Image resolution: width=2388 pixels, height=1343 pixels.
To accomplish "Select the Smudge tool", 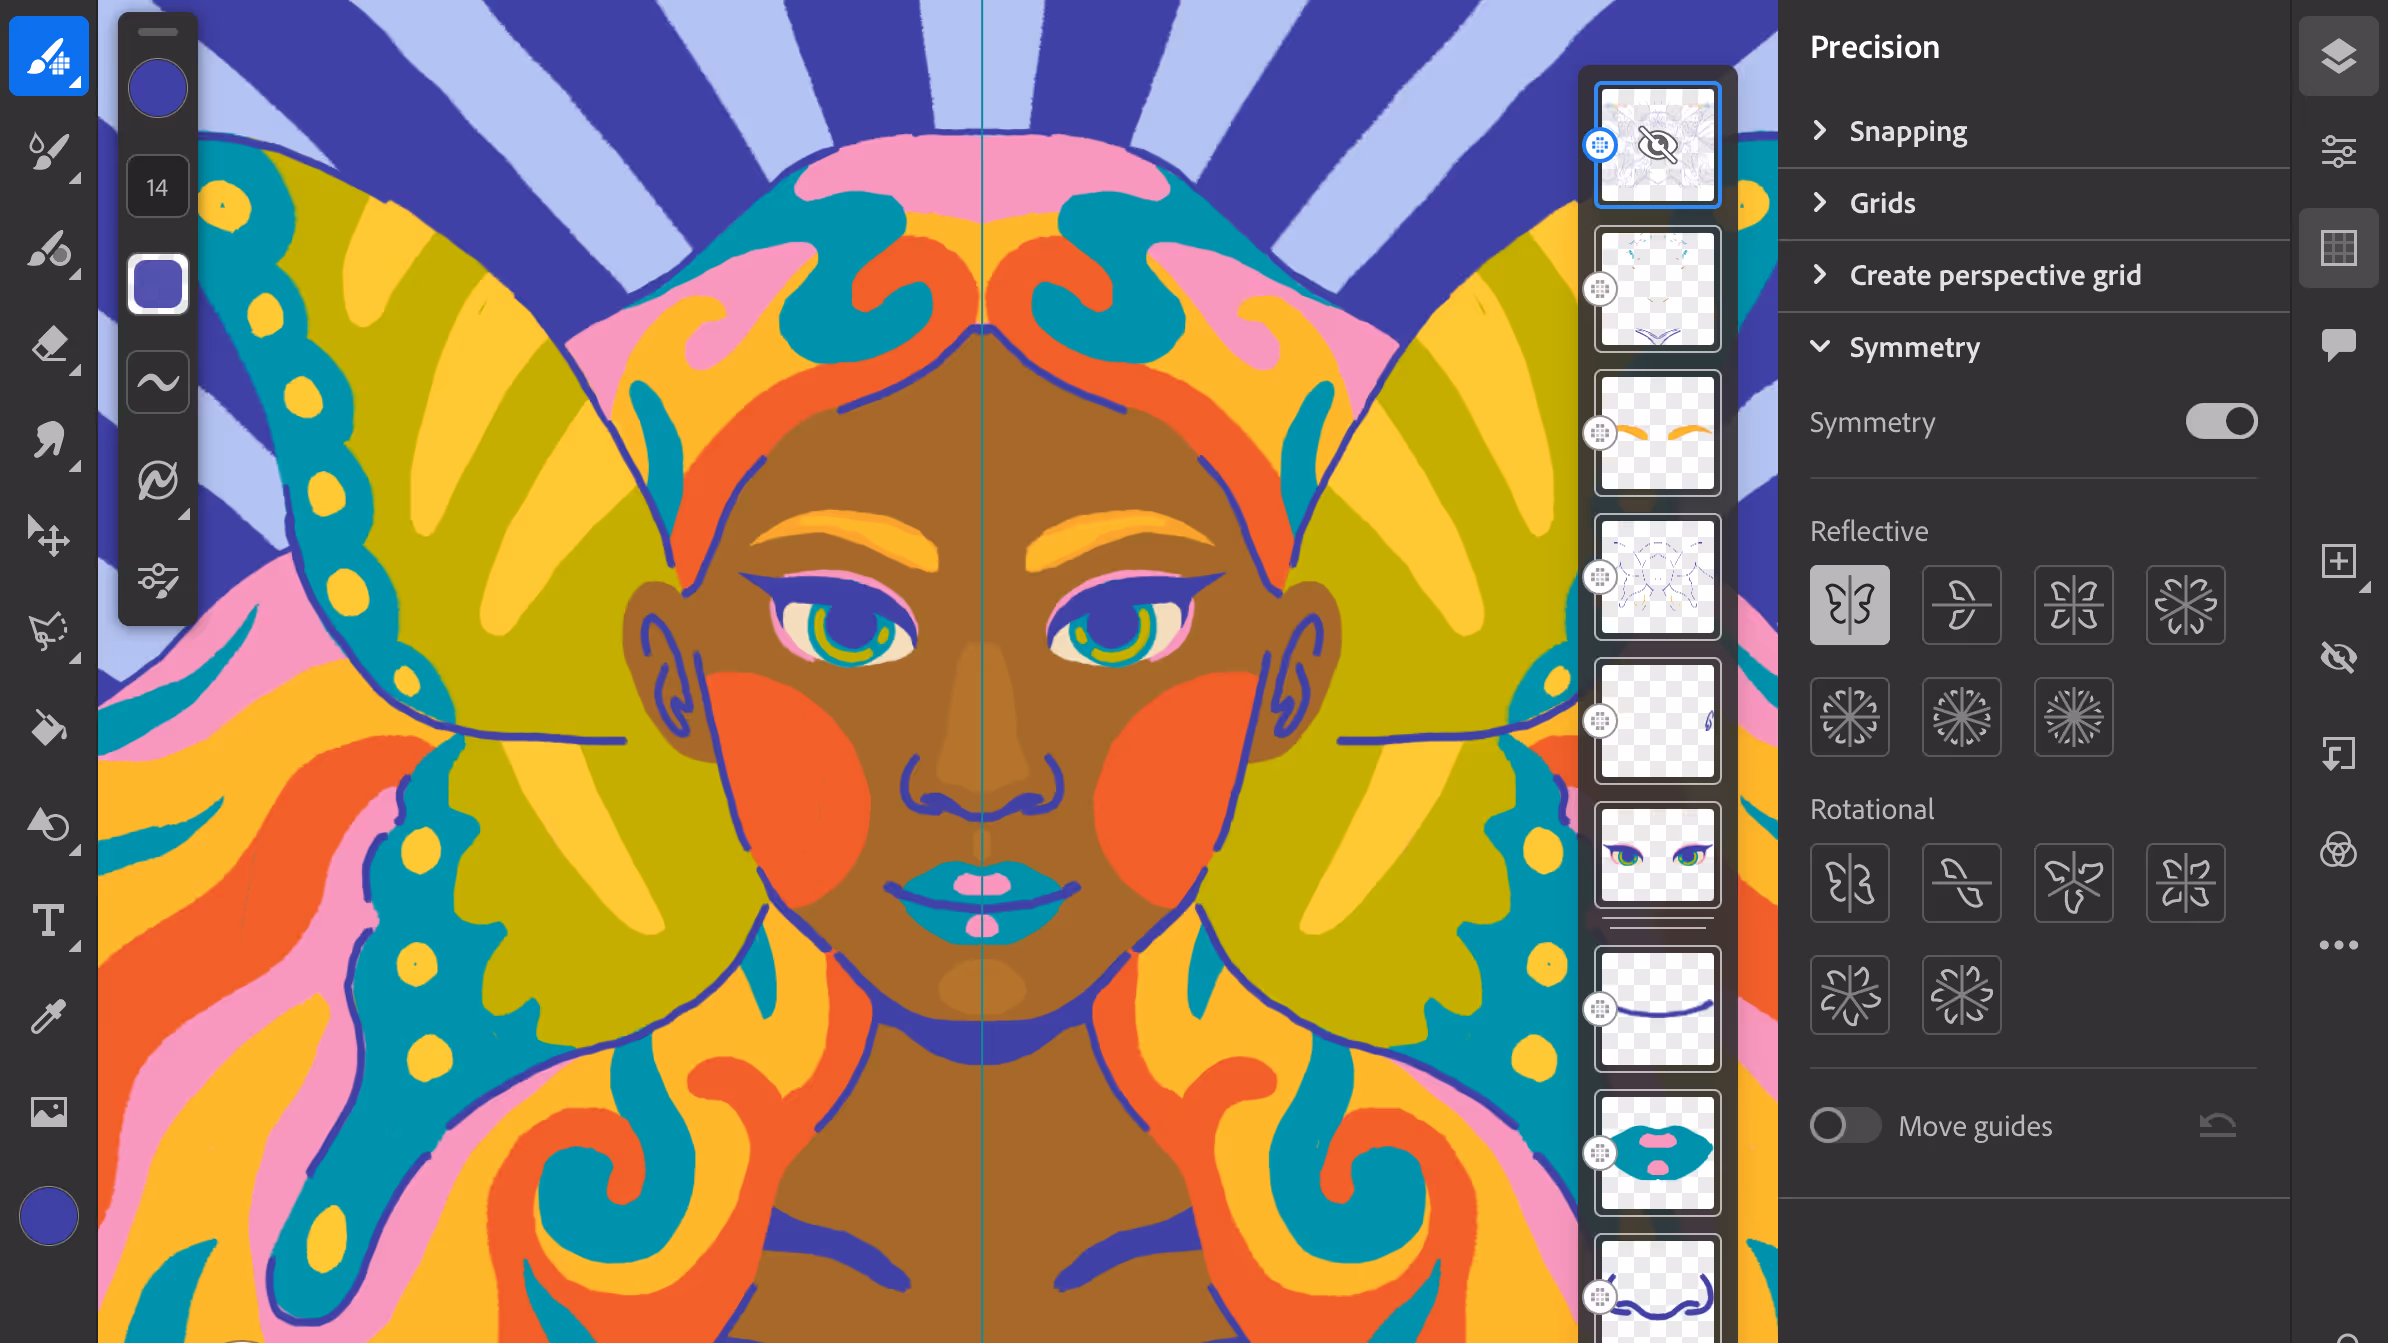I will [48, 440].
